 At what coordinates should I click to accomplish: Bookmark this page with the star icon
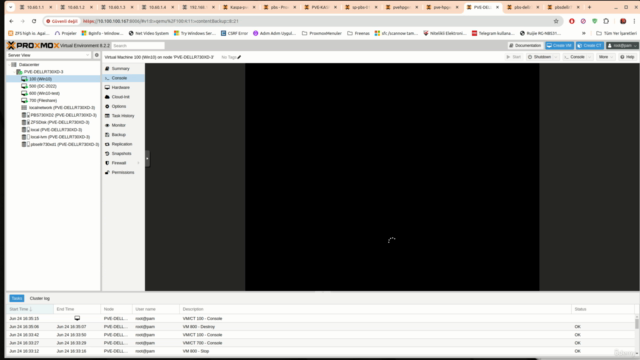click(x=556, y=21)
